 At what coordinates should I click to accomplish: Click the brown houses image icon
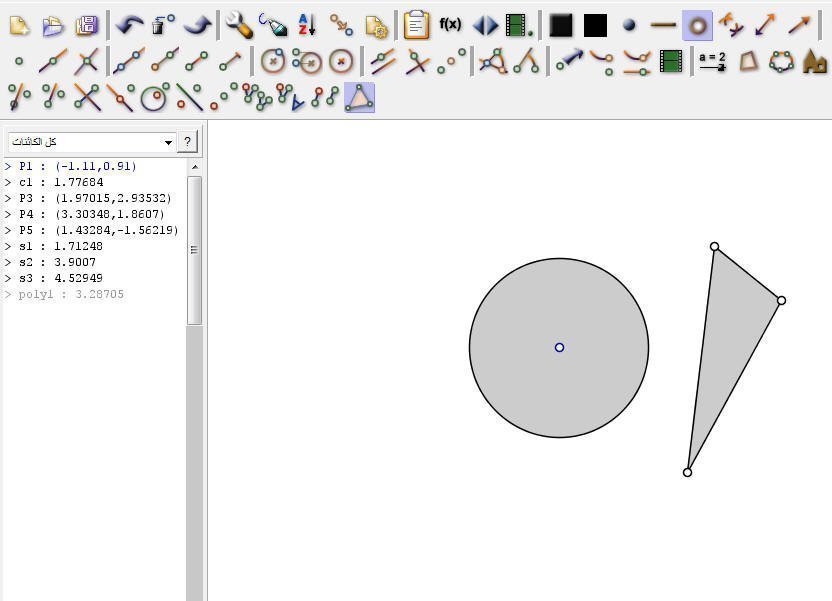pos(816,62)
